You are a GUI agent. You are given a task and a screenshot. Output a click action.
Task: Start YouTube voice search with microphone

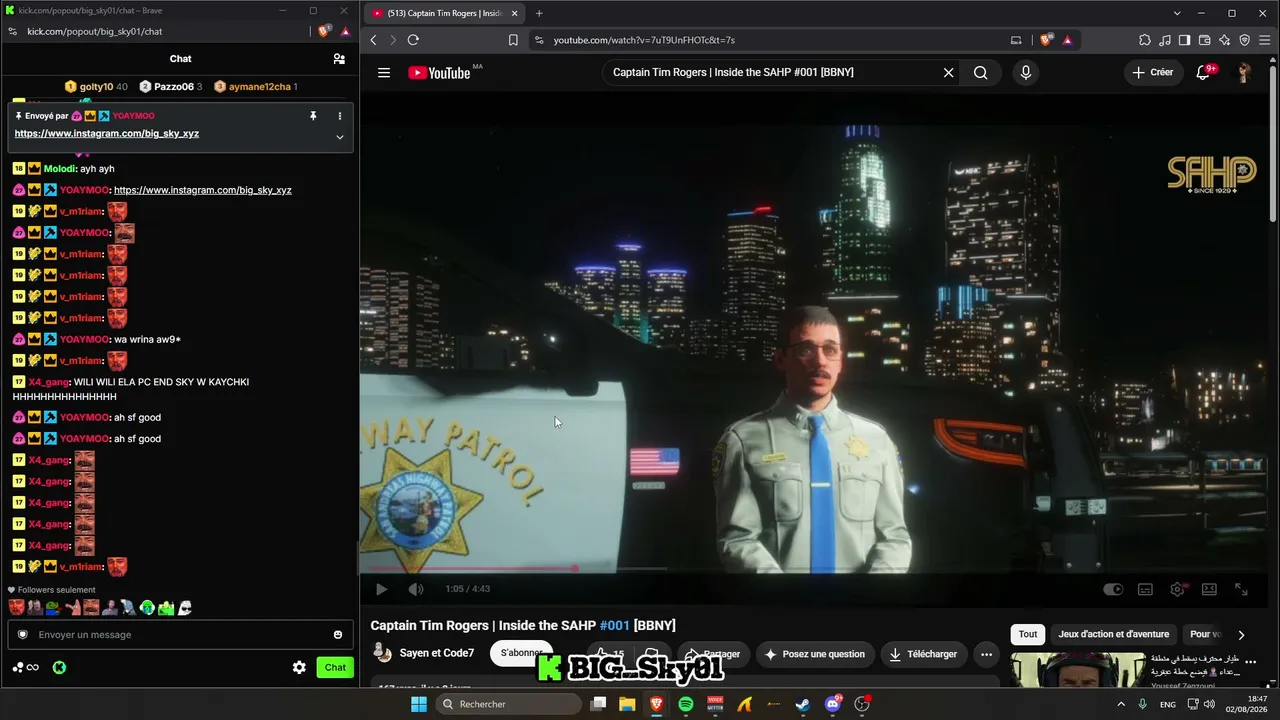click(x=1025, y=72)
